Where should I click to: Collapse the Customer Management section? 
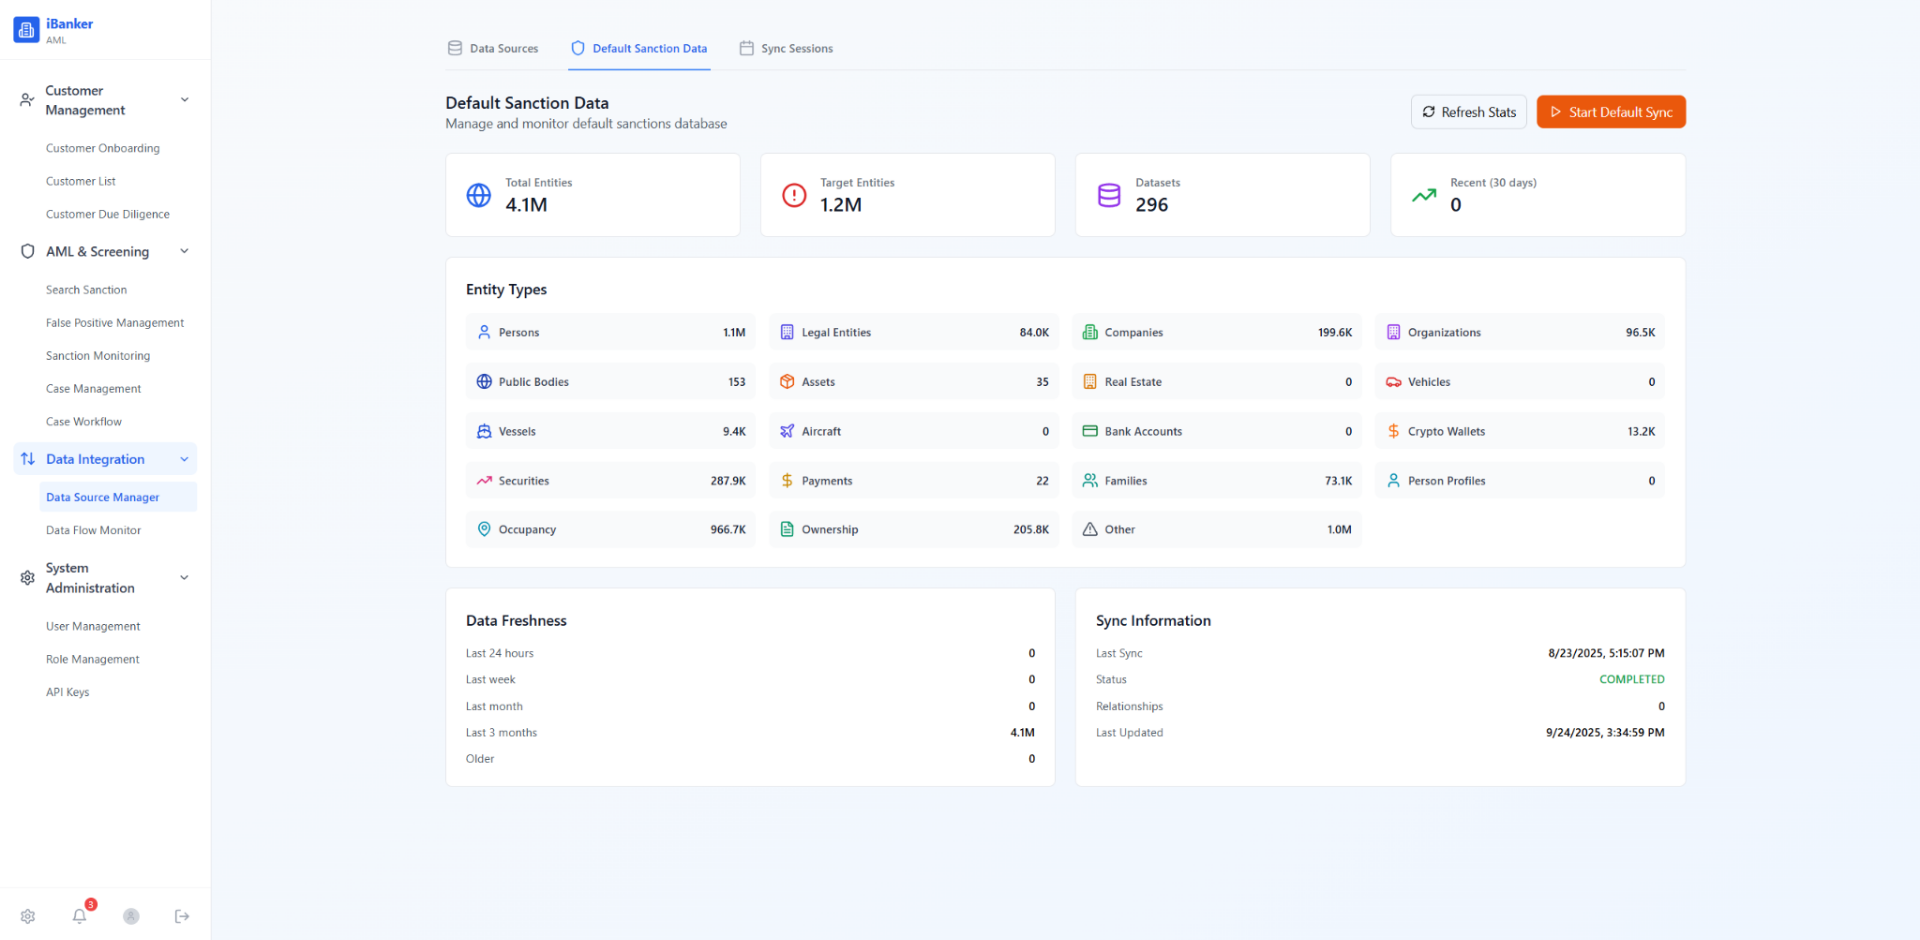click(x=184, y=100)
